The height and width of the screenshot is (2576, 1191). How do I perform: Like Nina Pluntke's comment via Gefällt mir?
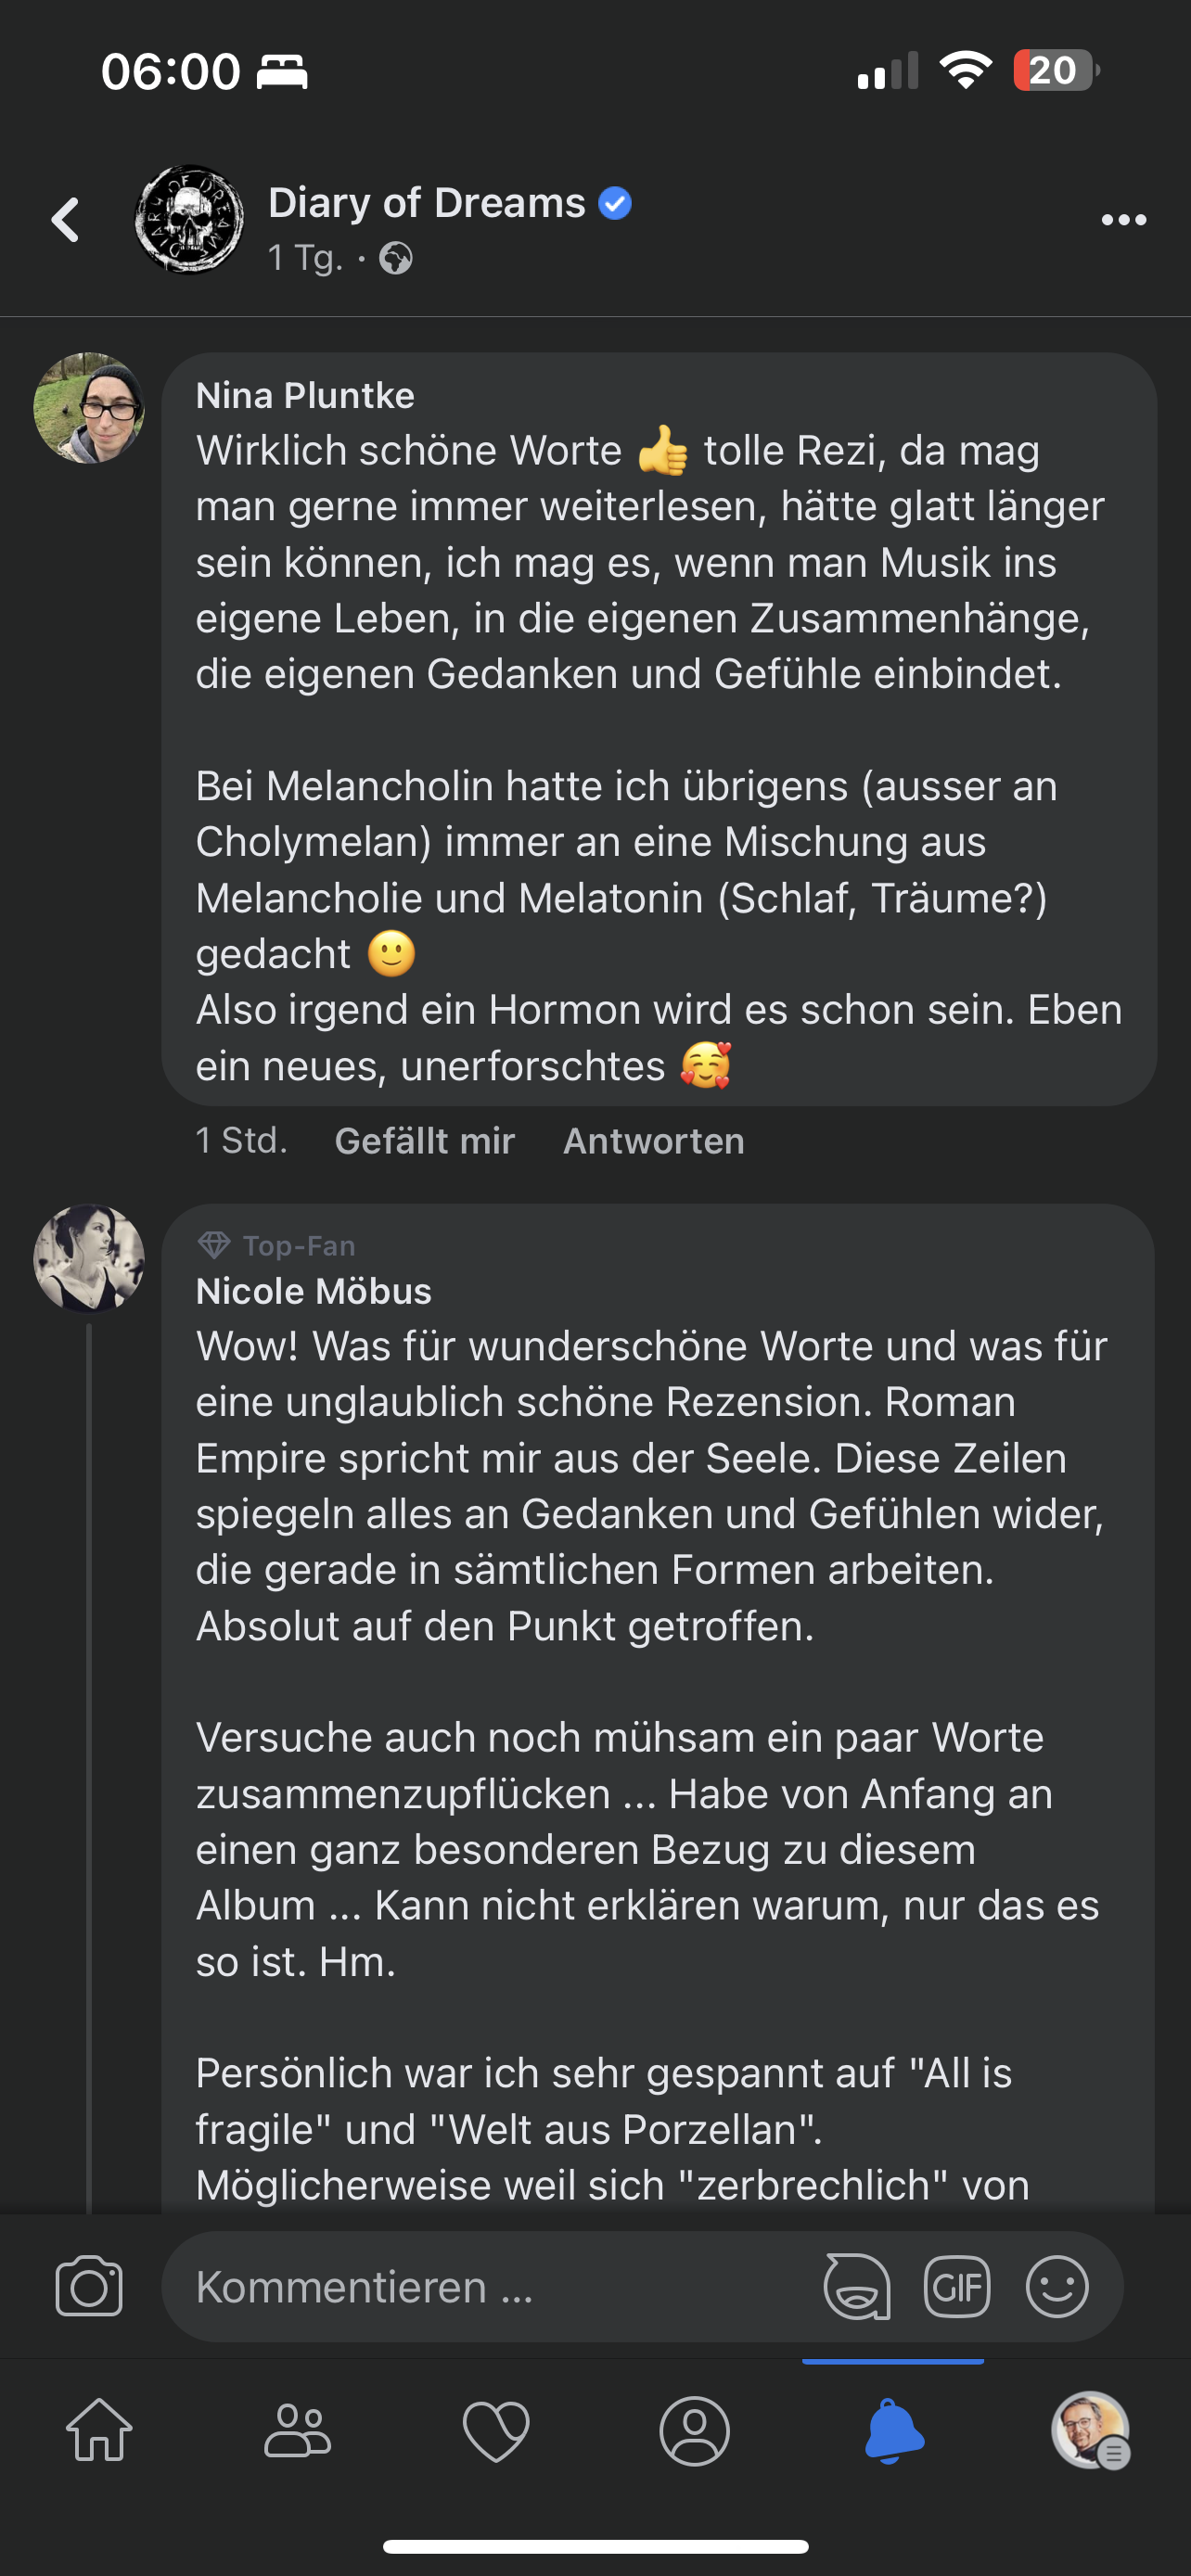click(x=424, y=1141)
